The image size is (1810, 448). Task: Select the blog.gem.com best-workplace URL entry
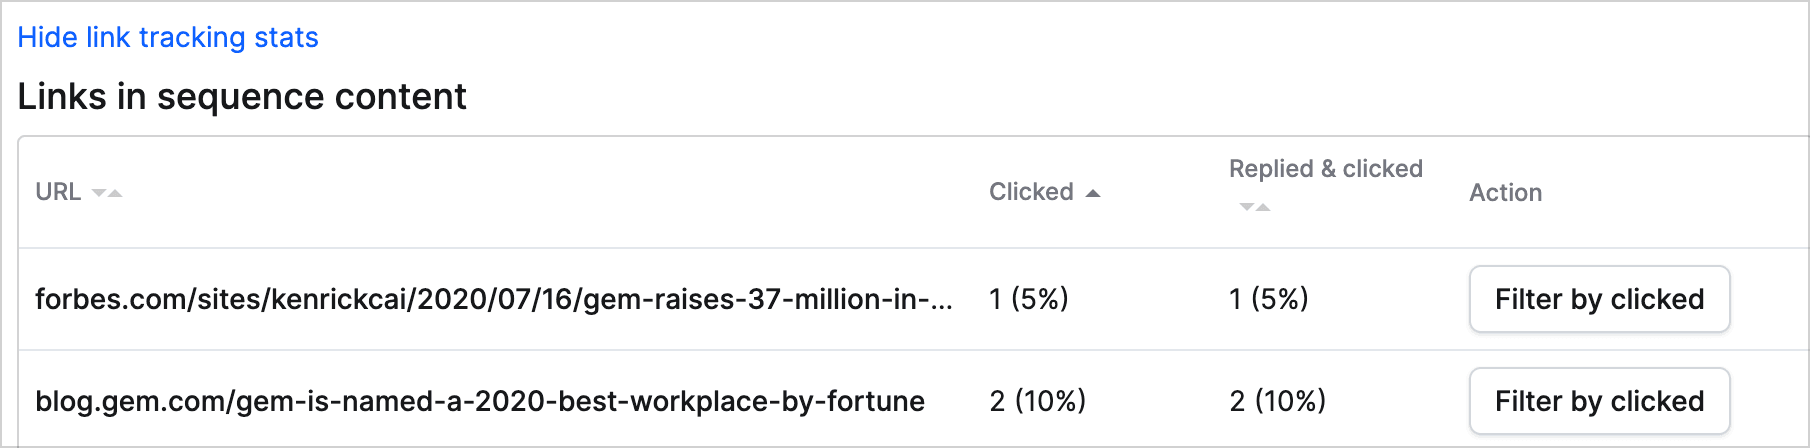point(480,401)
